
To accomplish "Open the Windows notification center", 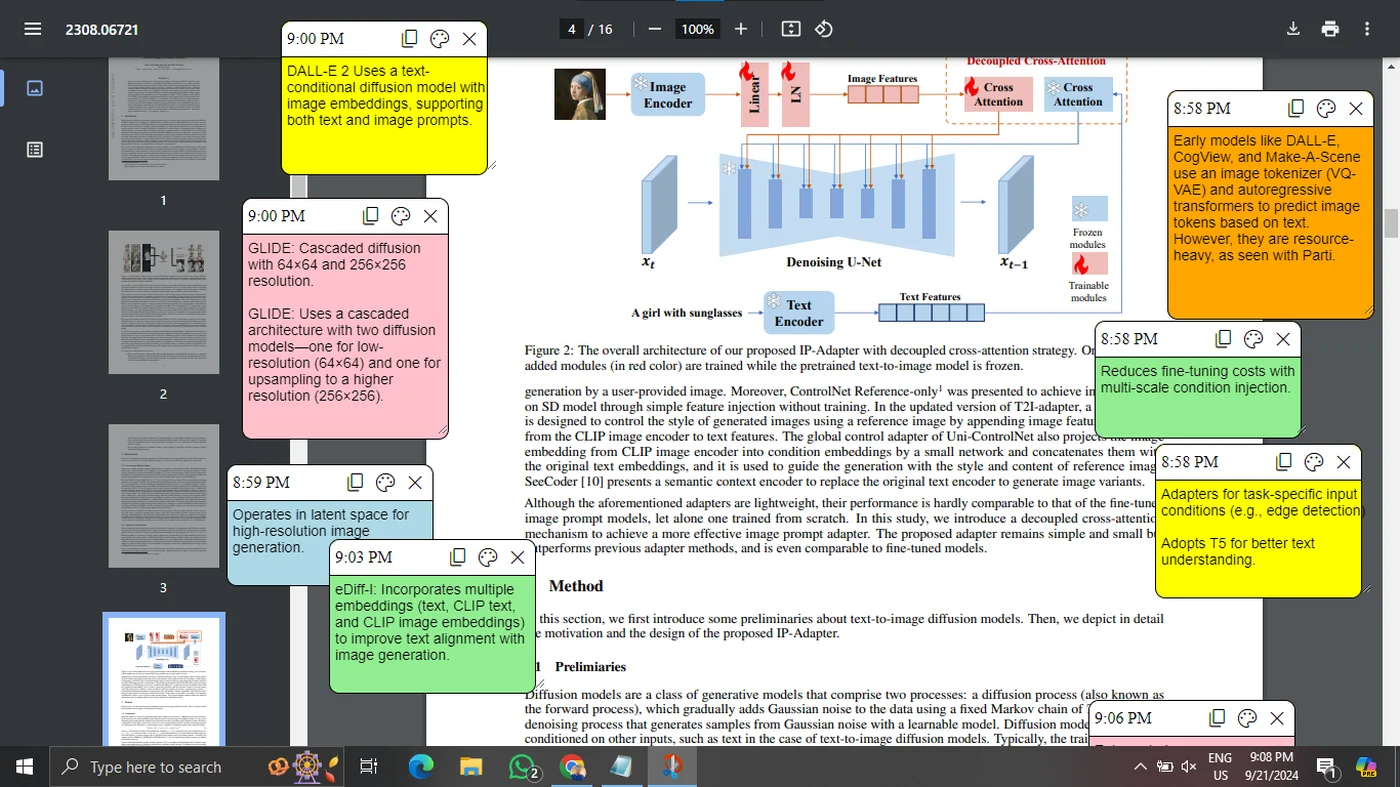I will (x=1327, y=767).
